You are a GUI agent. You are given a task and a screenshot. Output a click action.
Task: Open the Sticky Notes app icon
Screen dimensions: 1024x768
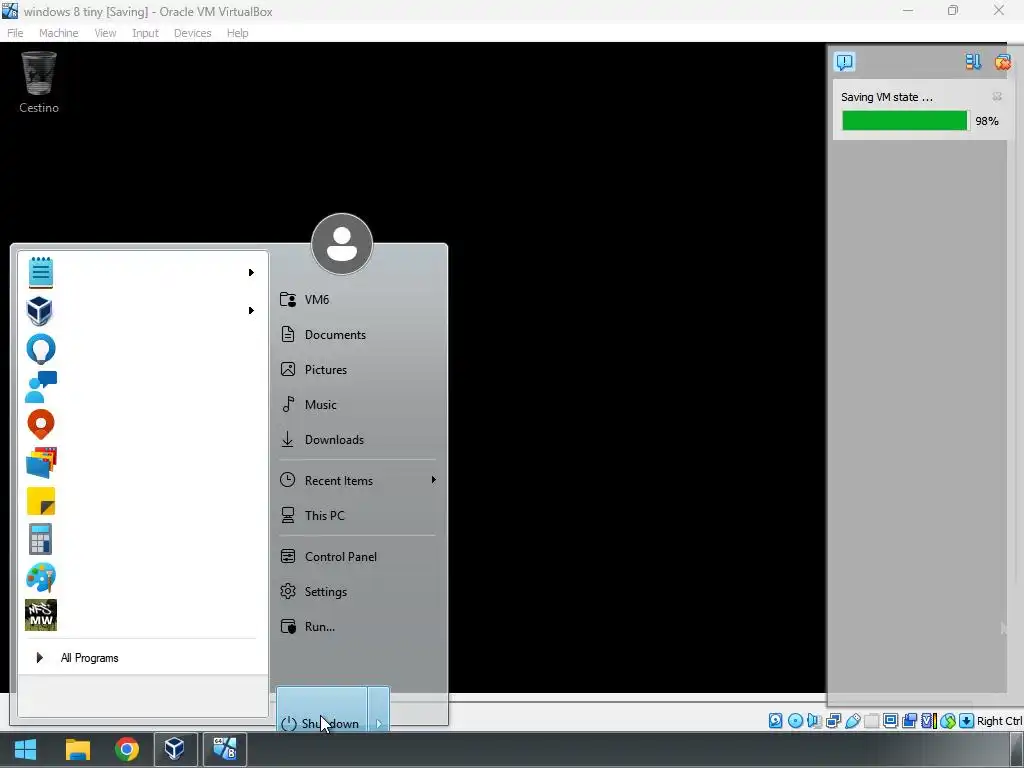(41, 502)
